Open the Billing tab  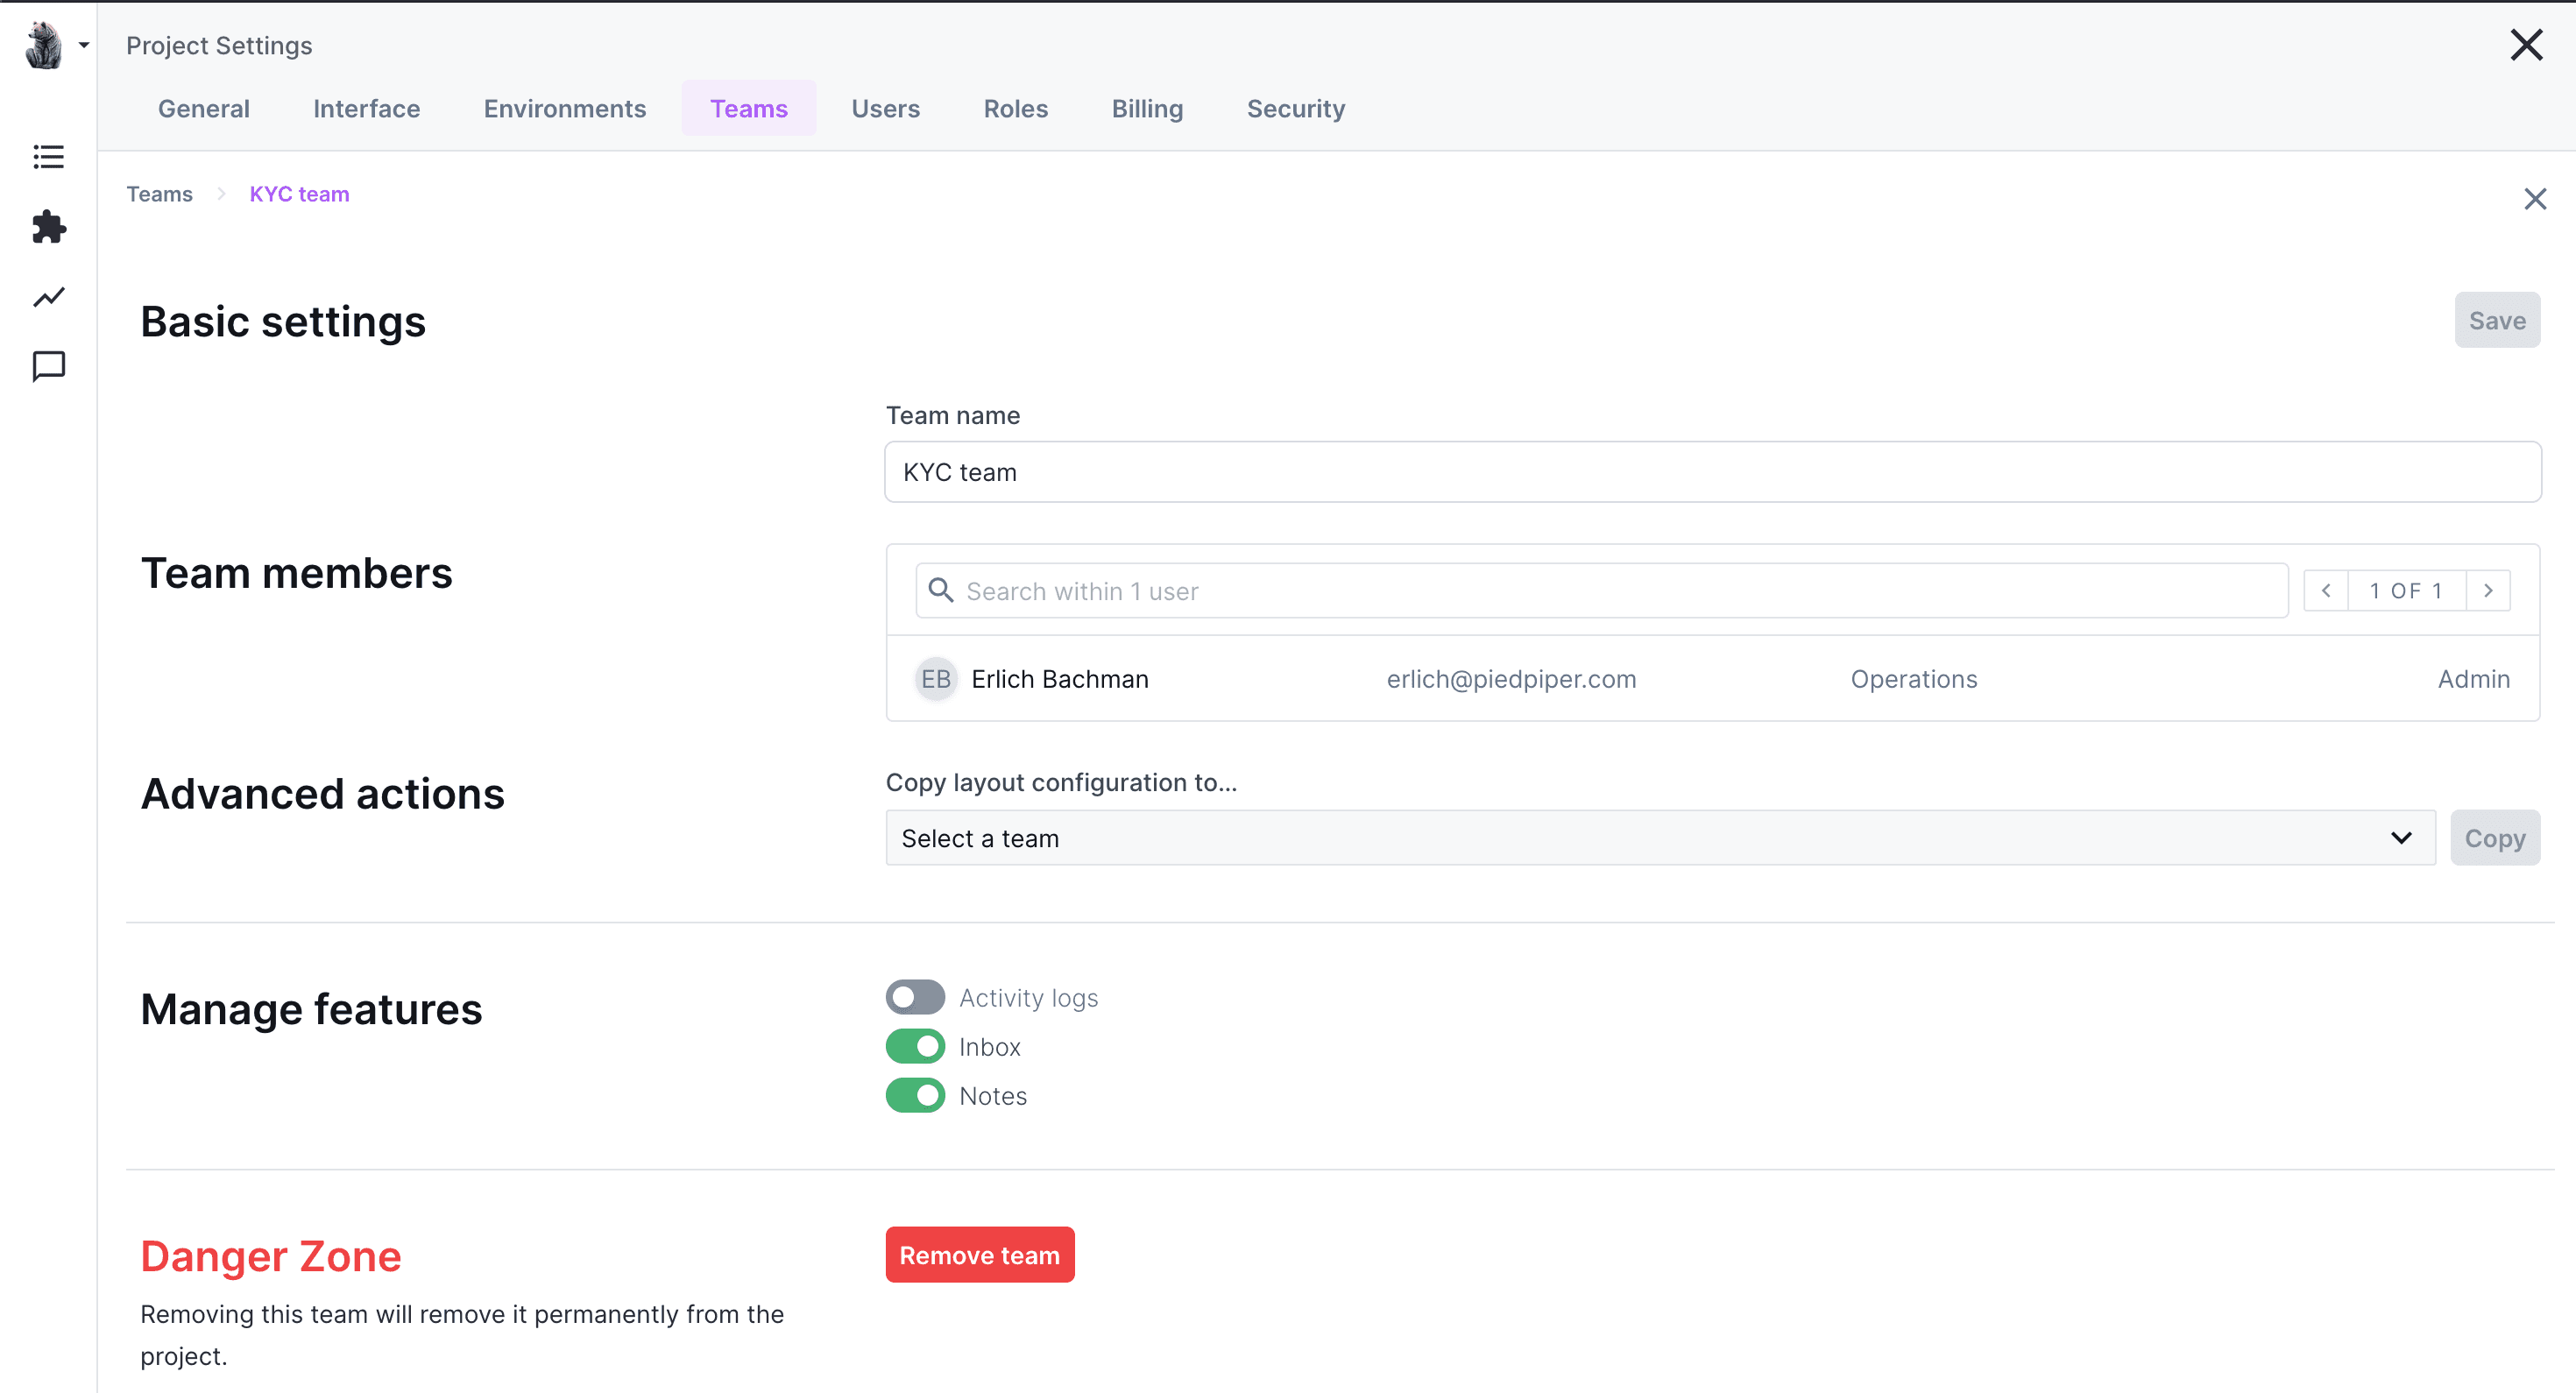point(1147,108)
